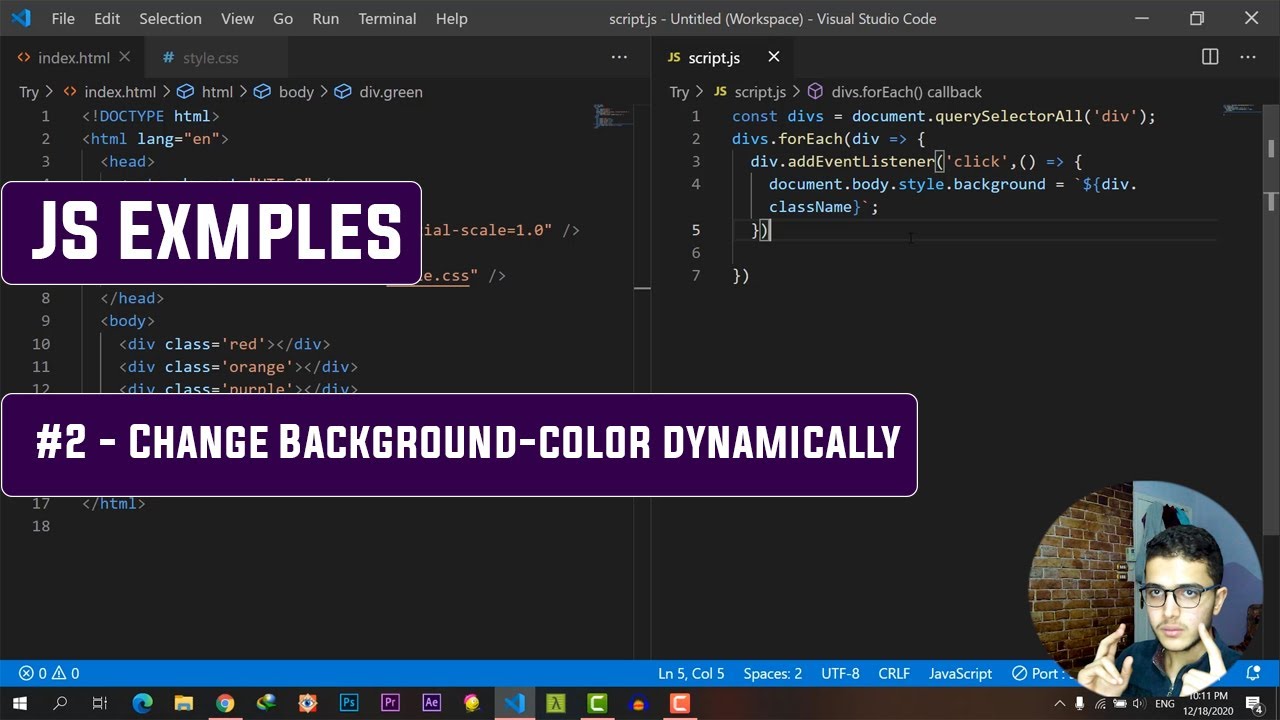Open the Selection menu

pyautogui.click(x=170, y=18)
